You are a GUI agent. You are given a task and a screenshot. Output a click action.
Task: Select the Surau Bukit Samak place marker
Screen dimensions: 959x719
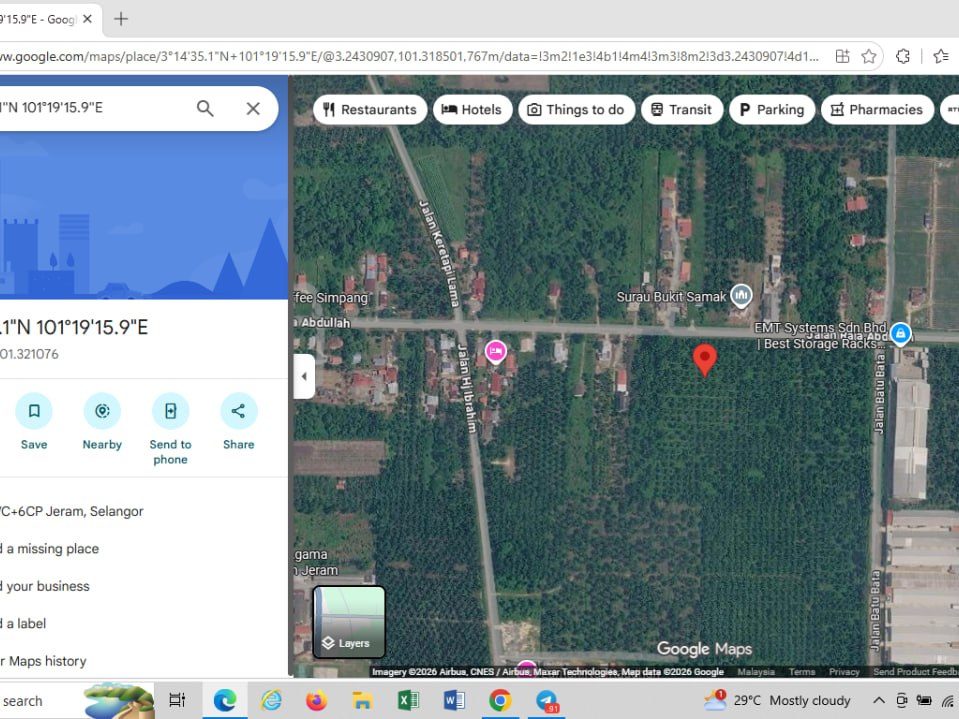741,297
